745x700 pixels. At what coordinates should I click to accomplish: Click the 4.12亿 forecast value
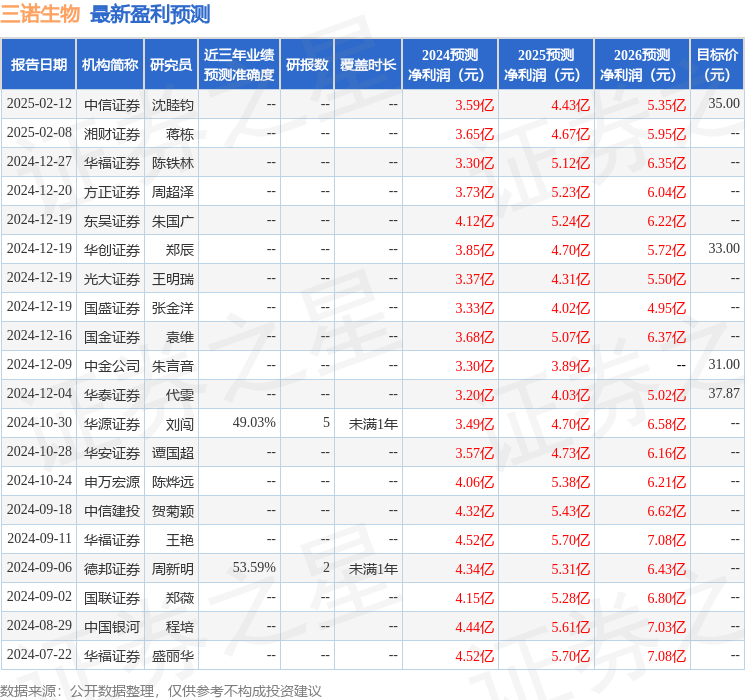click(x=474, y=221)
